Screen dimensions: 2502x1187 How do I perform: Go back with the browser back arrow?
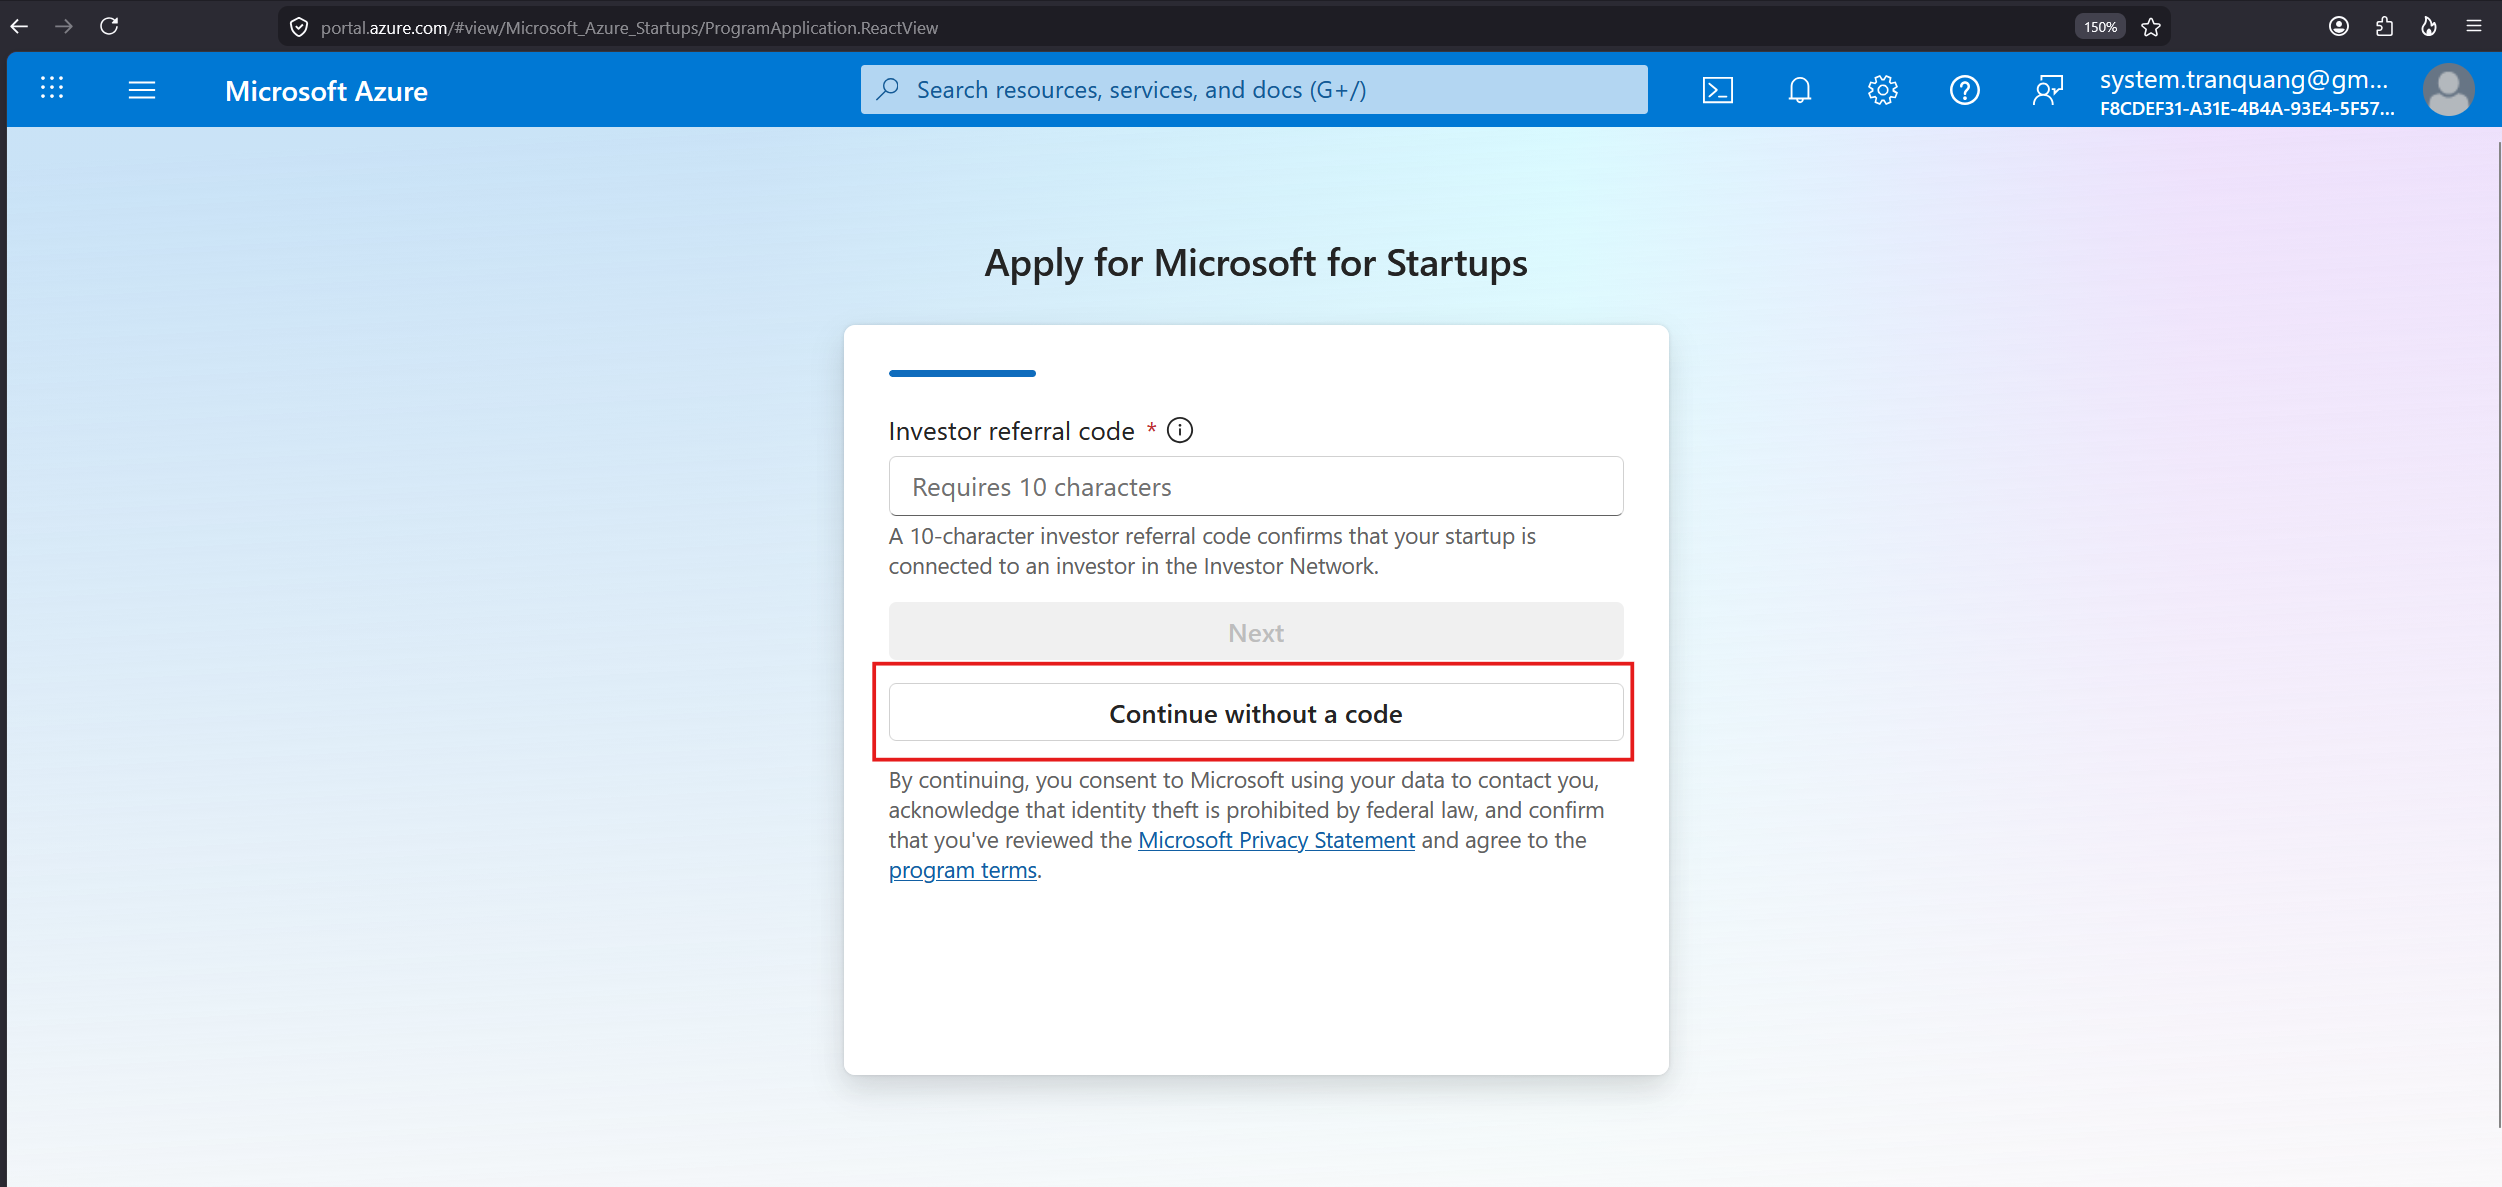(x=19, y=27)
